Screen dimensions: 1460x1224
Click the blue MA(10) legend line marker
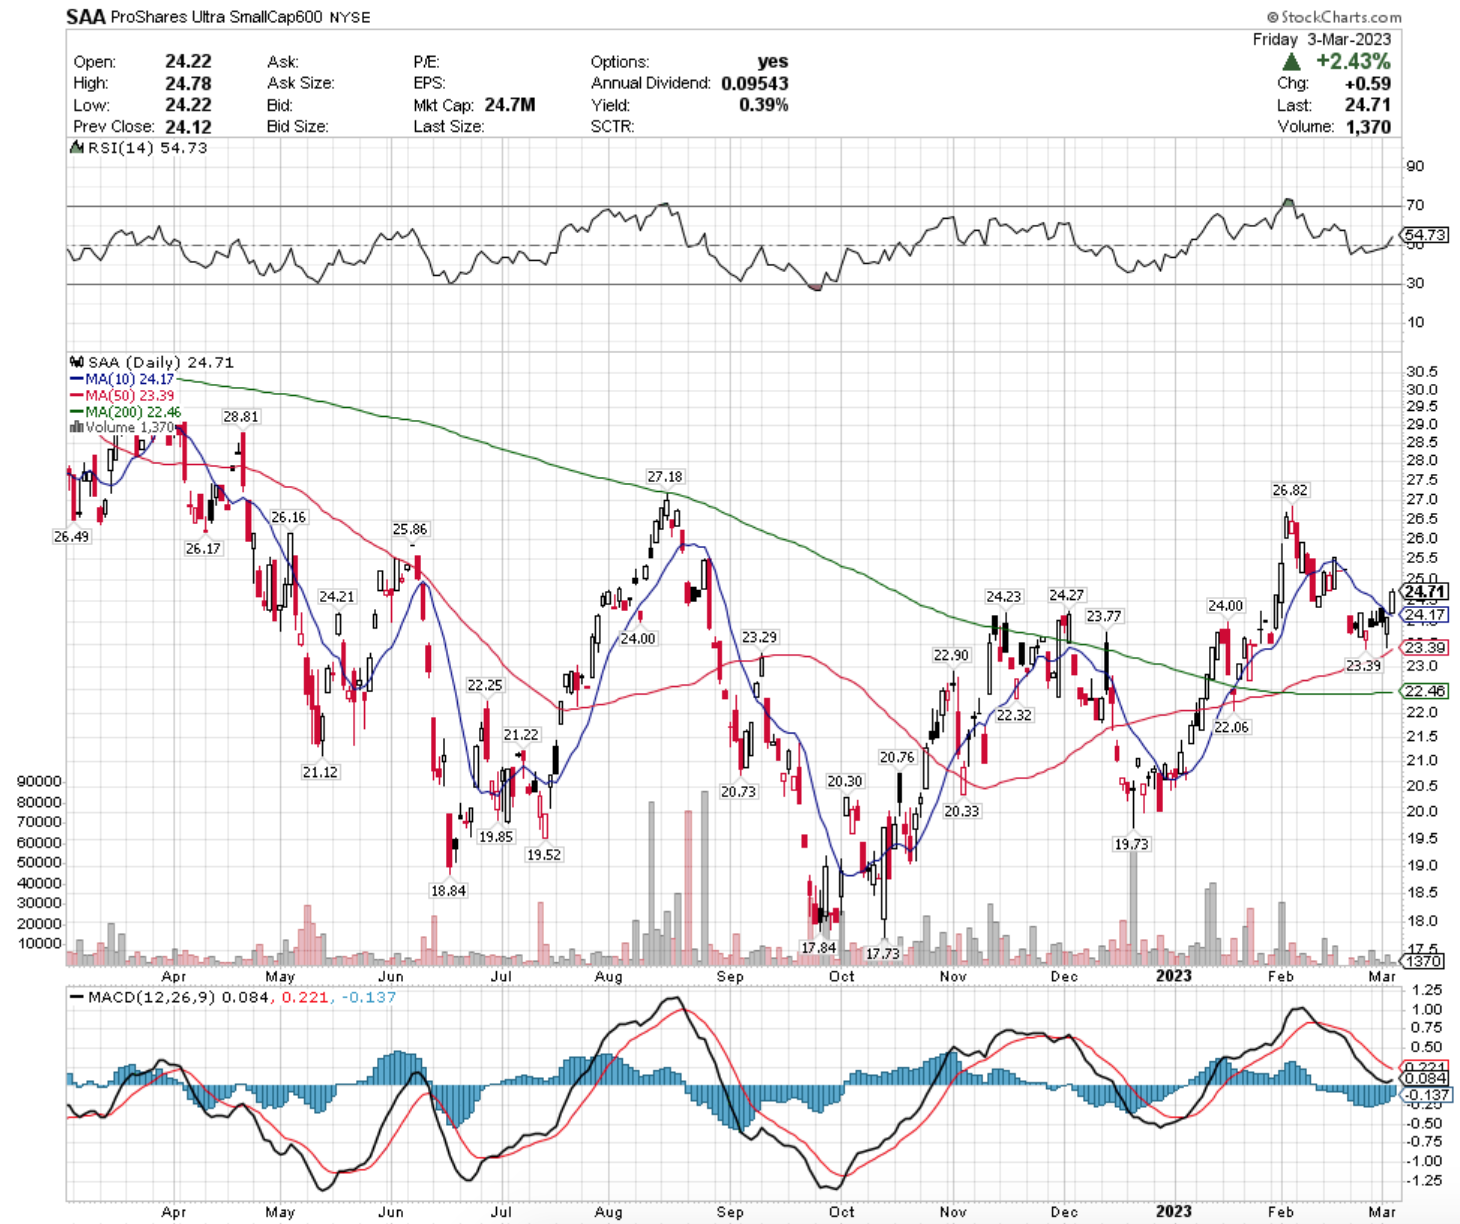(76, 379)
